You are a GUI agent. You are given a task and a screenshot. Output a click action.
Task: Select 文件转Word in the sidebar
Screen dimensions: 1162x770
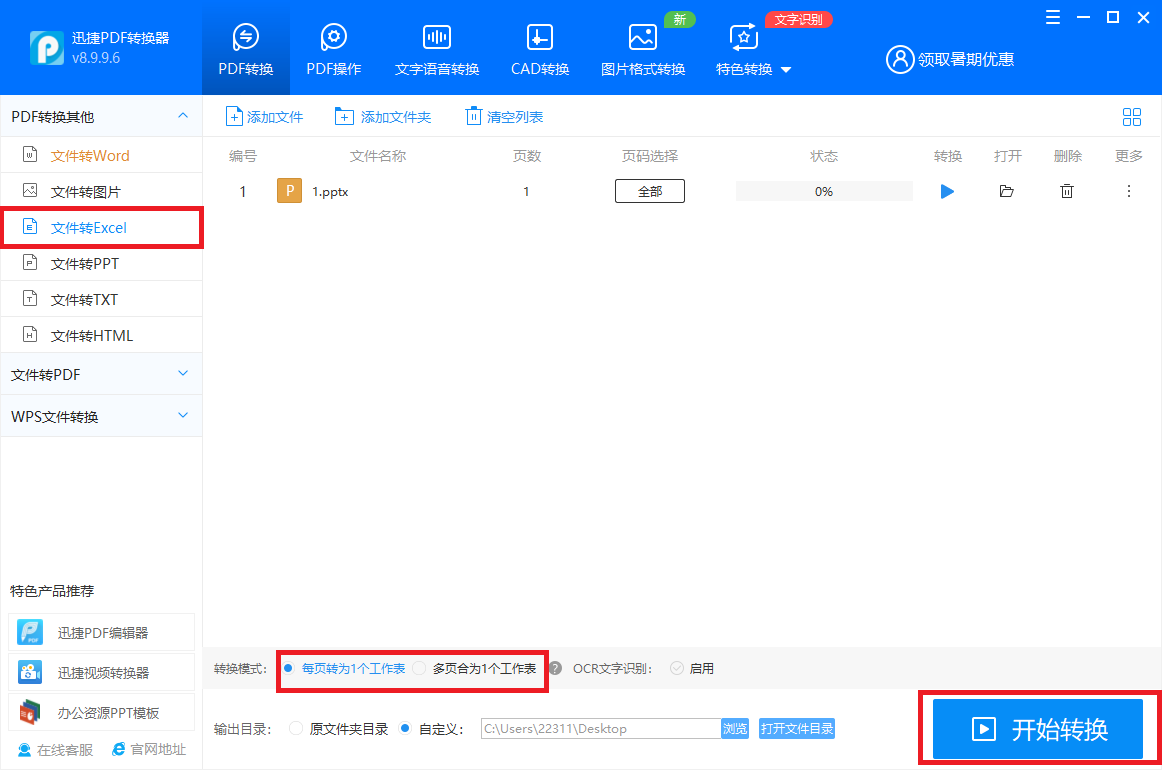[102, 156]
